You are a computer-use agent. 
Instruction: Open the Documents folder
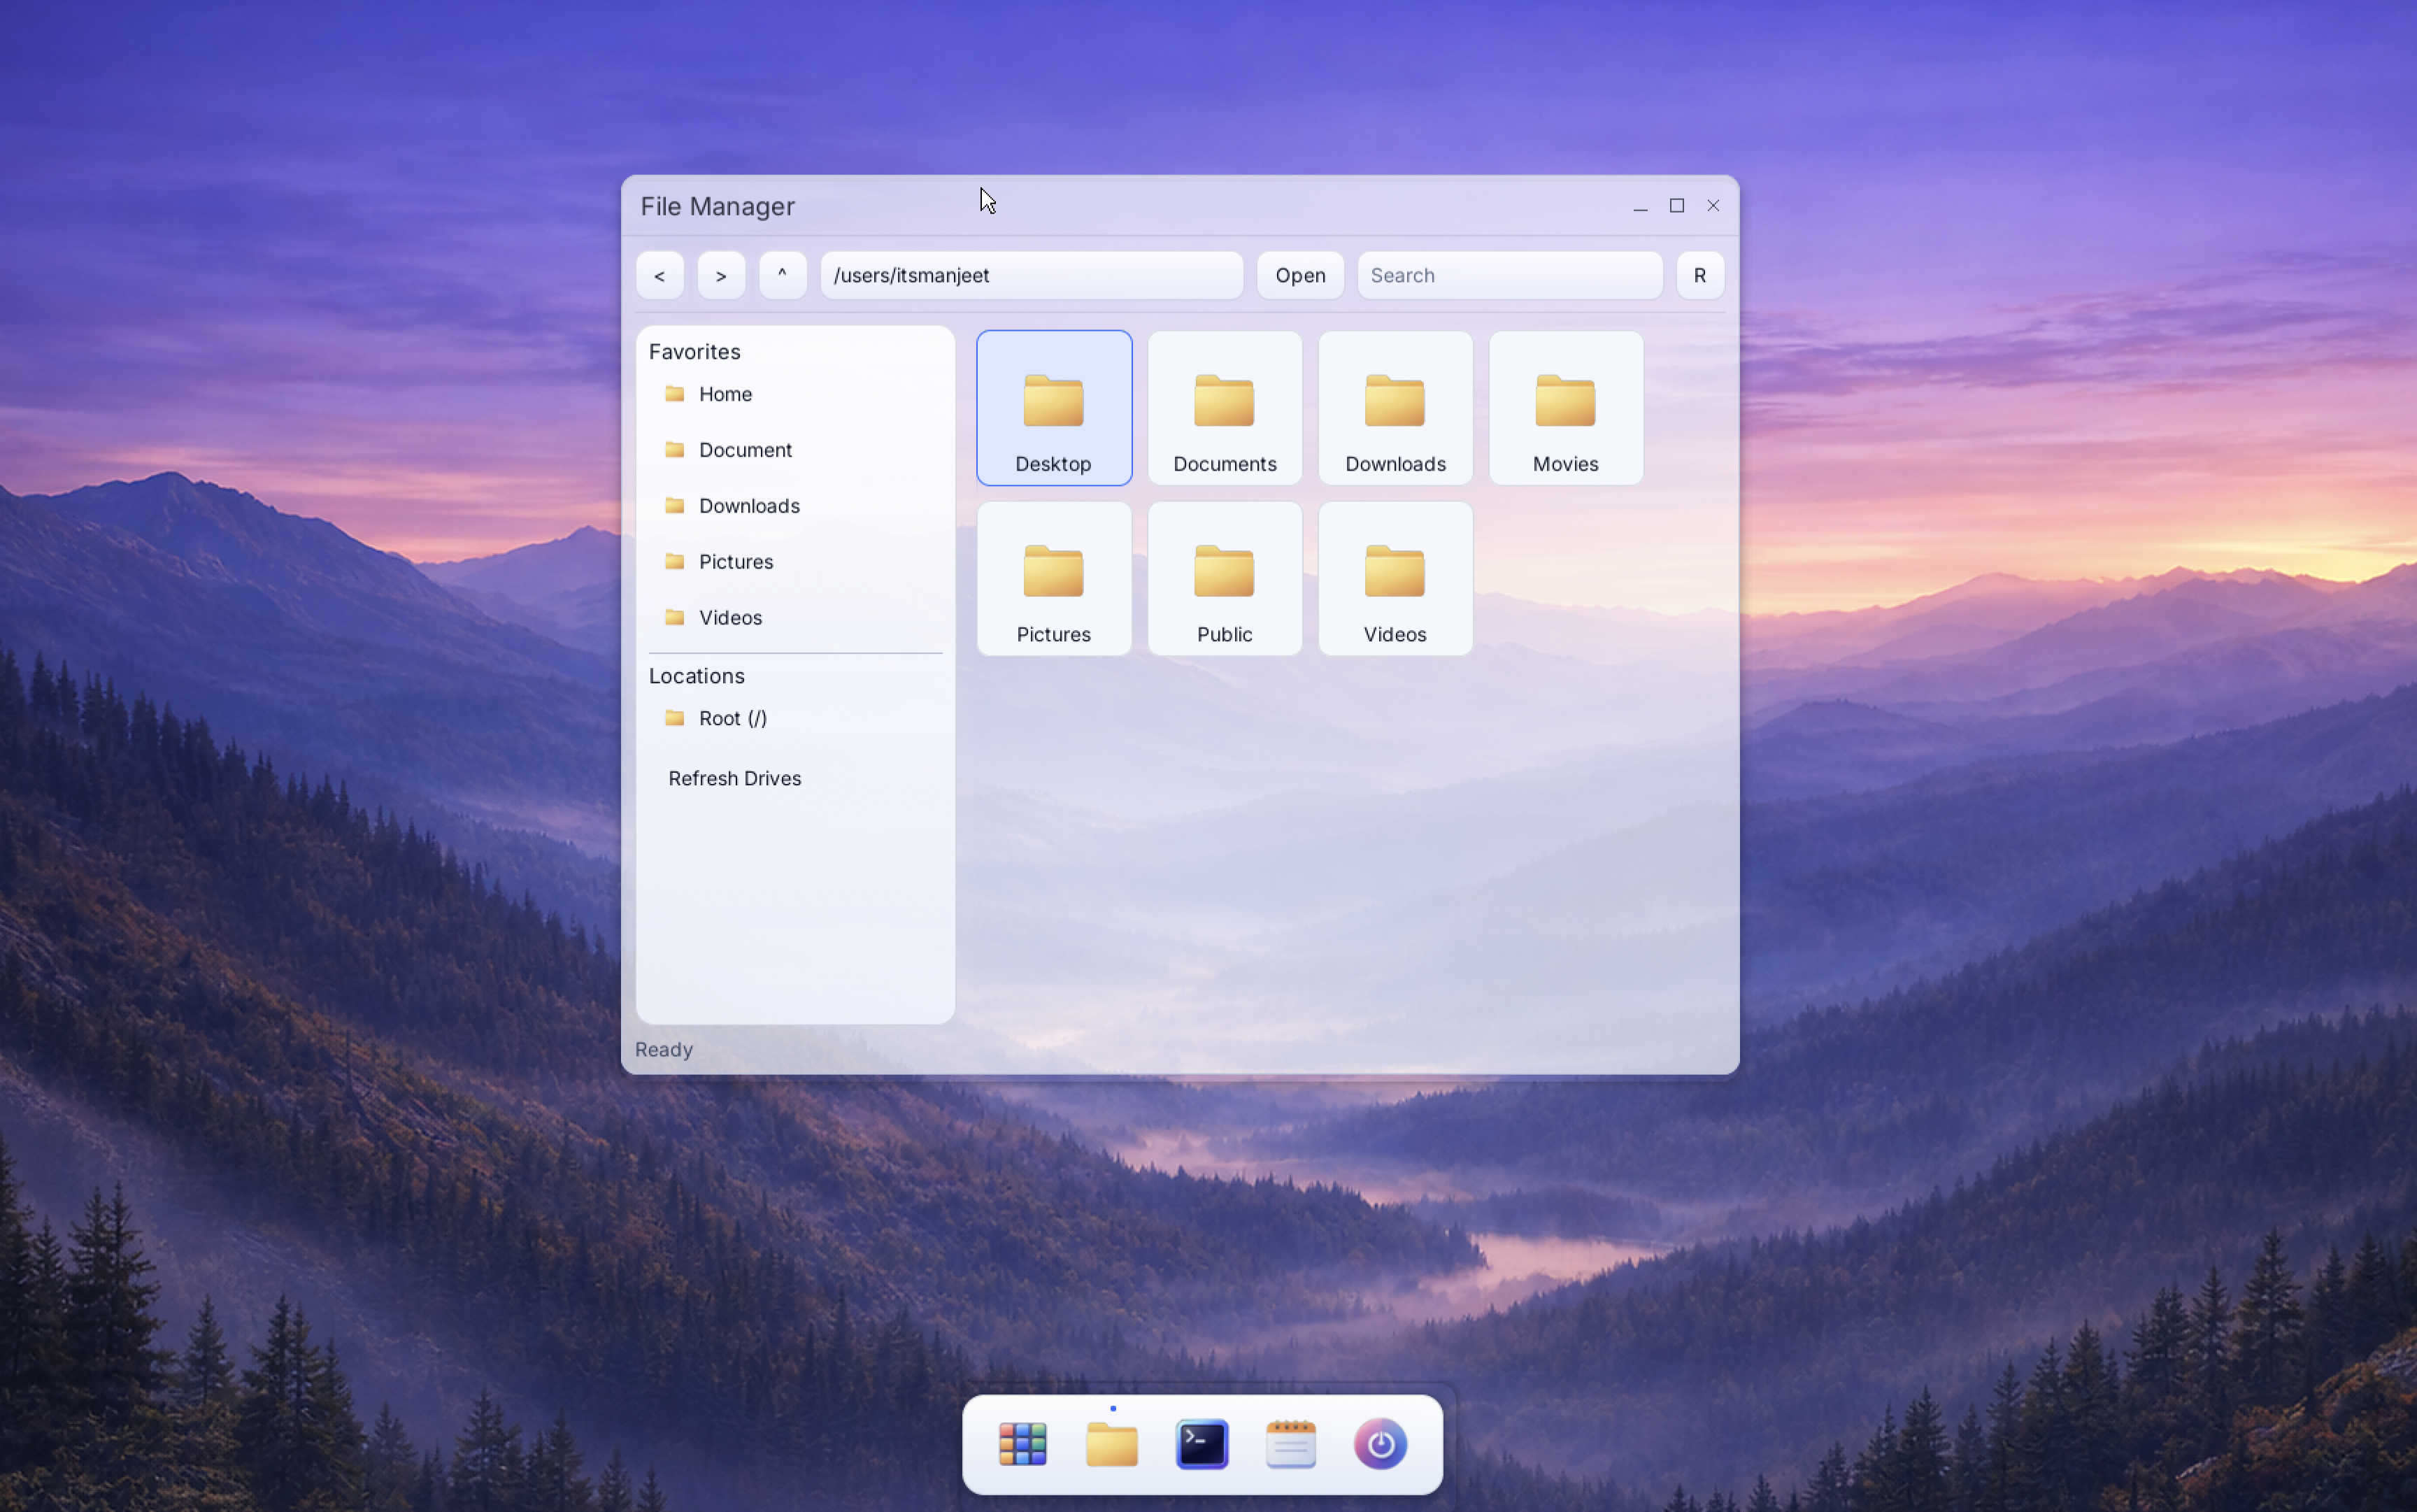coord(1223,407)
